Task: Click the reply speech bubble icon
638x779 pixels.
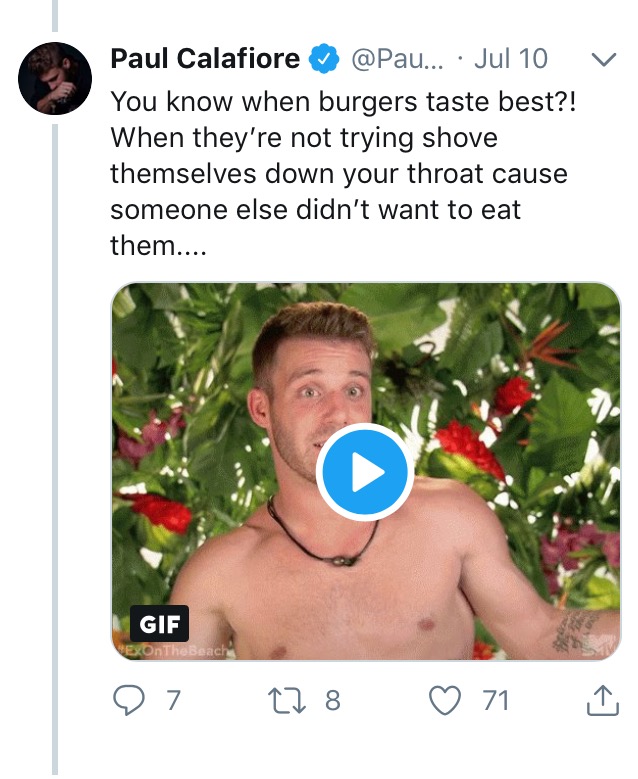Action: [x=129, y=700]
